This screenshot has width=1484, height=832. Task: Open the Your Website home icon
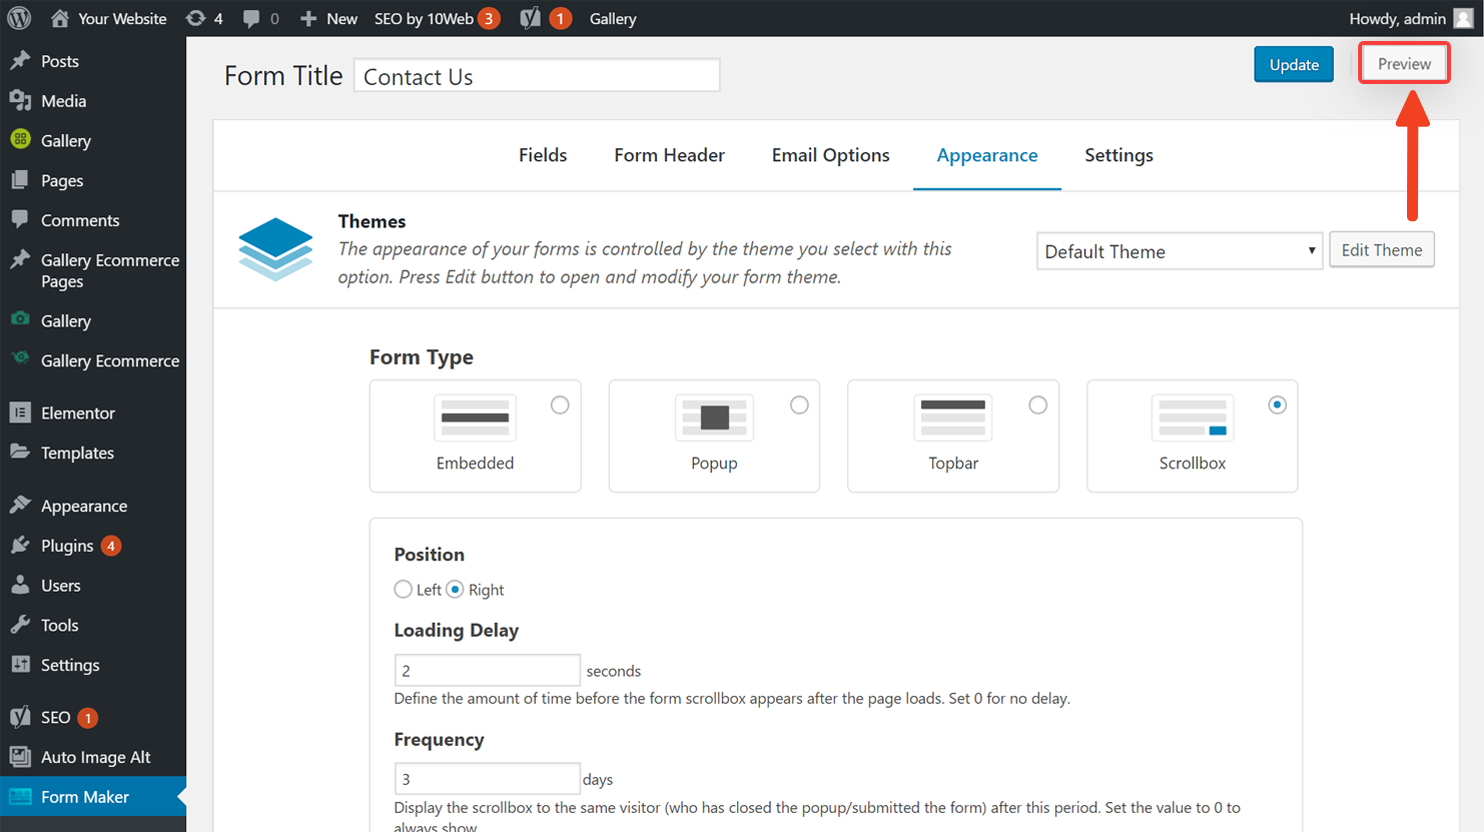[x=60, y=18]
